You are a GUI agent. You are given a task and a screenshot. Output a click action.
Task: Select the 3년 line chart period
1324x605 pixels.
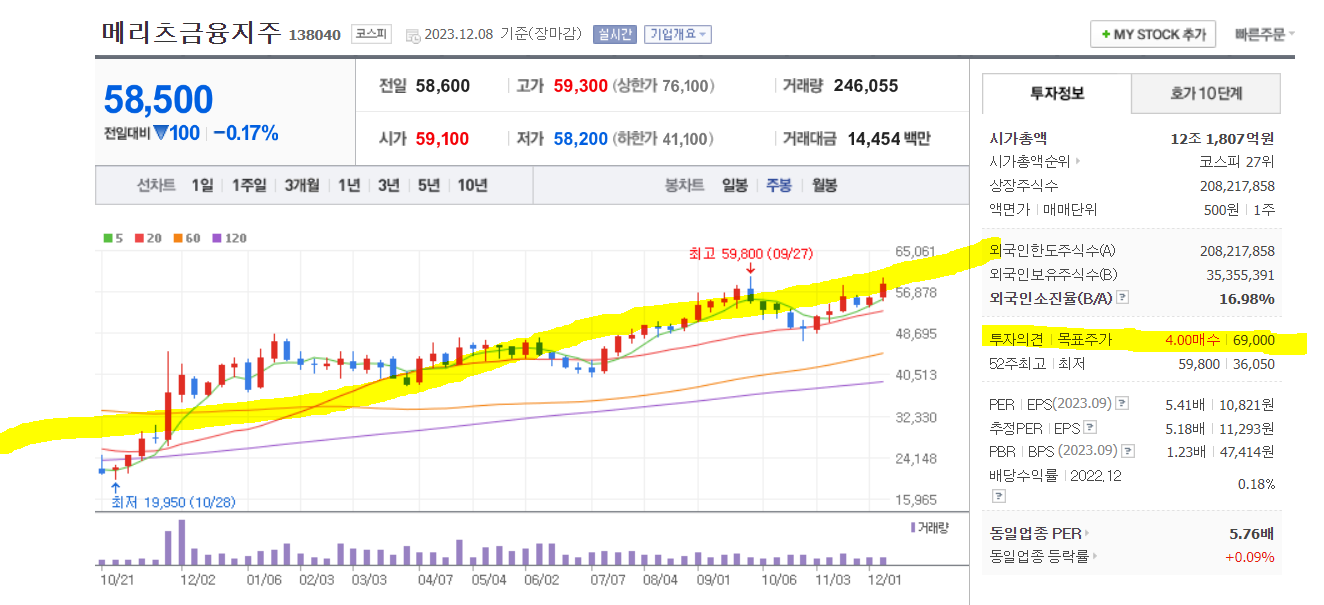tap(389, 185)
